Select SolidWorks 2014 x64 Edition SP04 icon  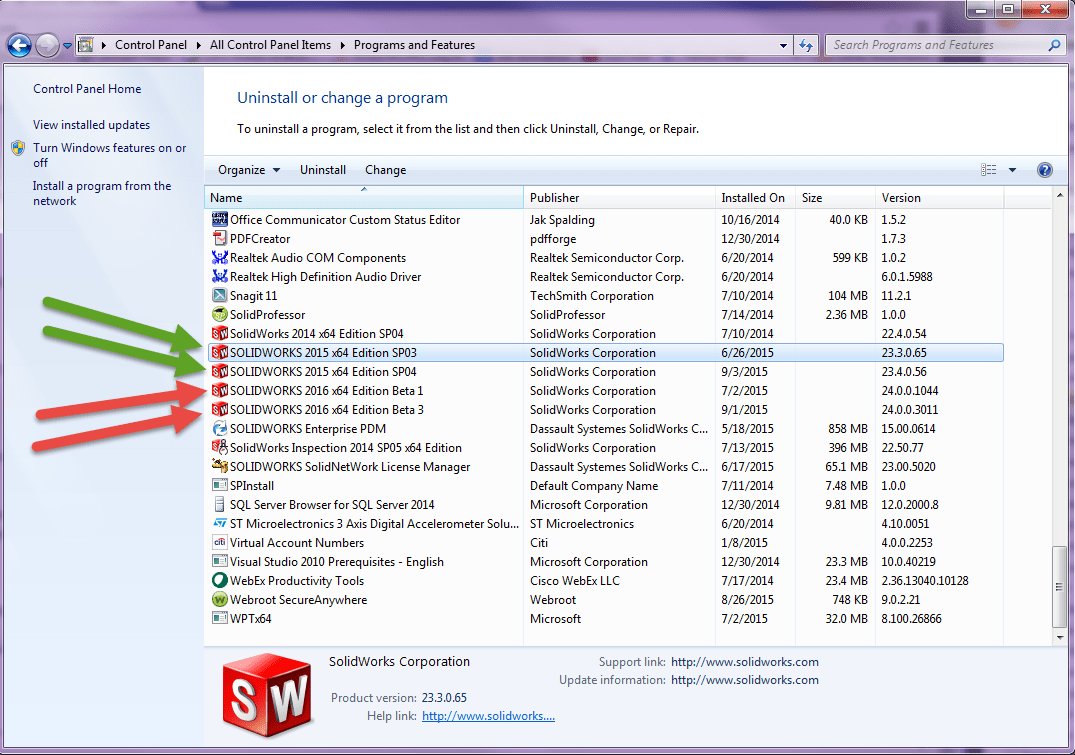click(219, 334)
